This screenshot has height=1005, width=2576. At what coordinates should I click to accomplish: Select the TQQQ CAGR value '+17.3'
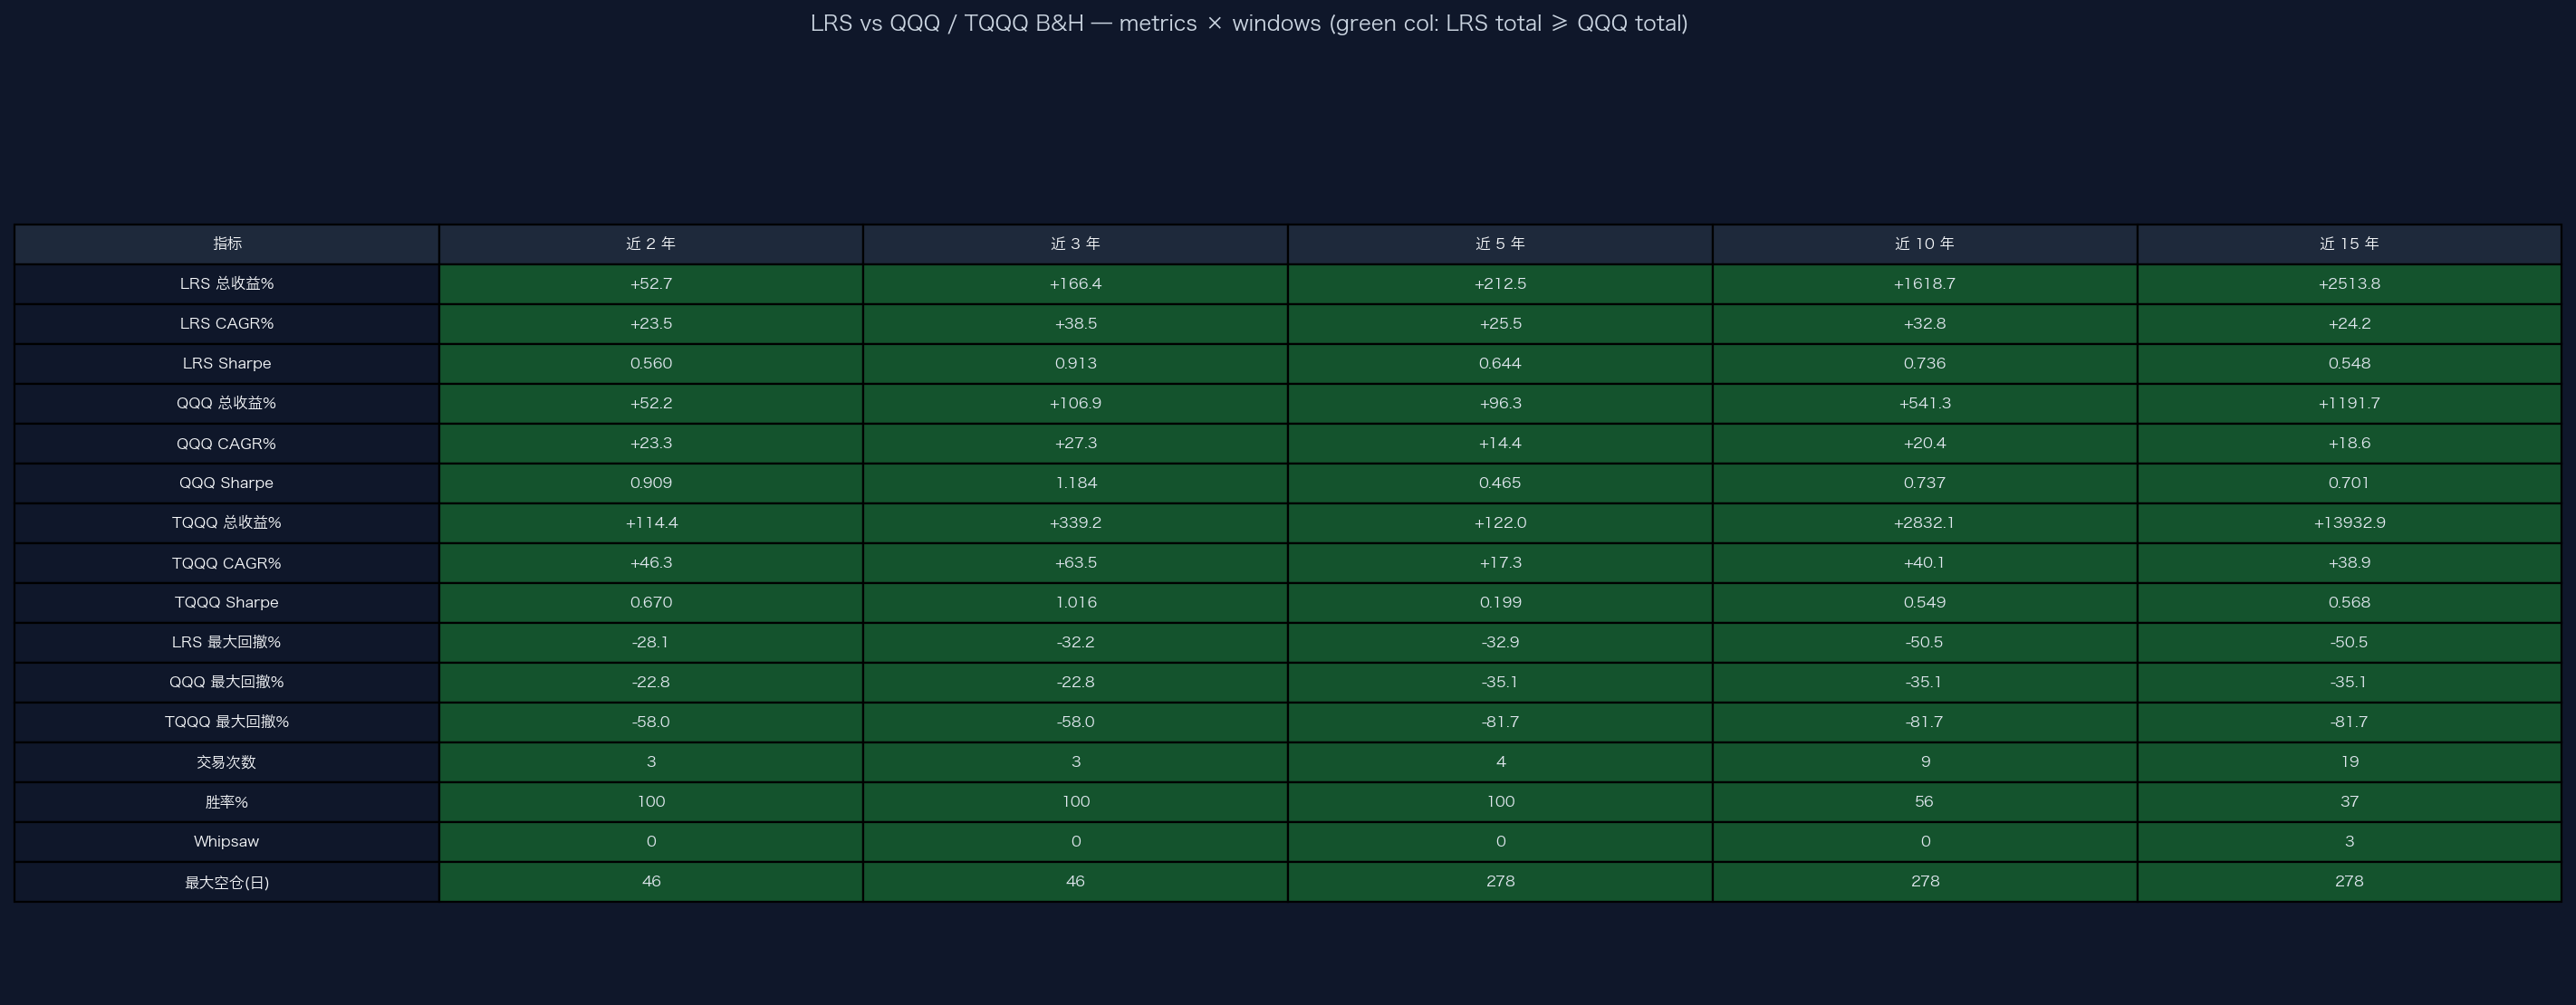[1500, 563]
